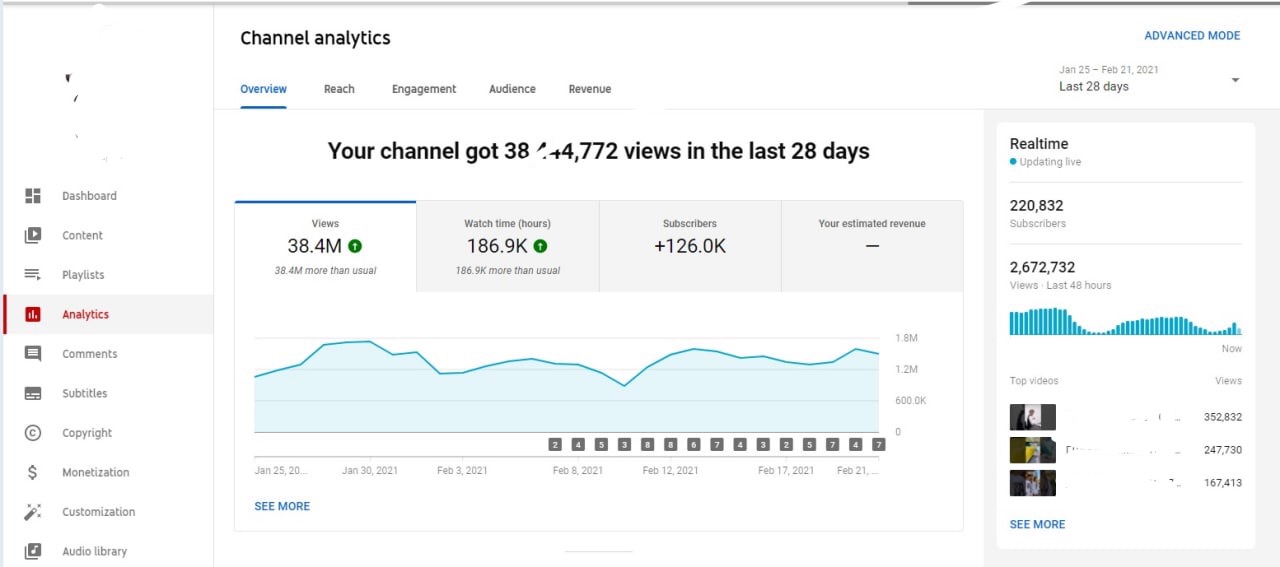
Task: Select the Subscribers metric card
Action: pyautogui.click(x=689, y=246)
